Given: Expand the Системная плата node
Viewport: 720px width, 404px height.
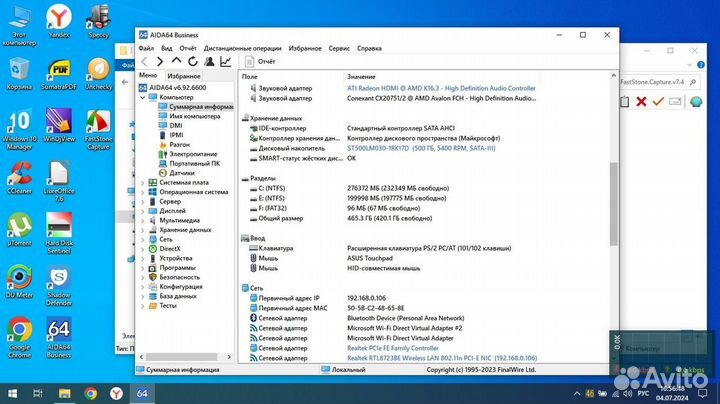Looking at the screenshot, I should click(142, 183).
